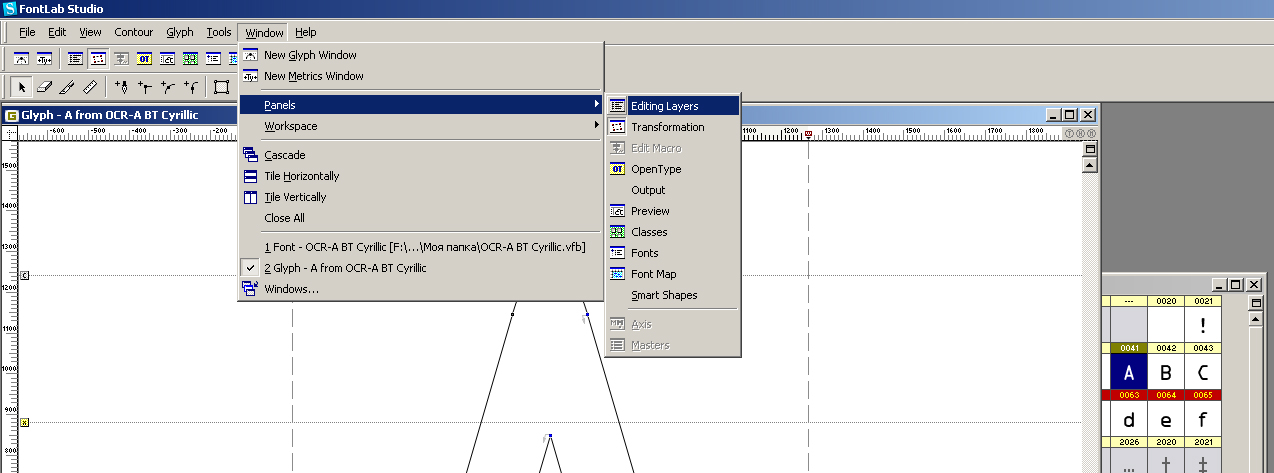Image resolution: width=1274 pixels, height=473 pixels.
Task: Click the glyph window title bar icon
Action: click(x=12, y=115)
